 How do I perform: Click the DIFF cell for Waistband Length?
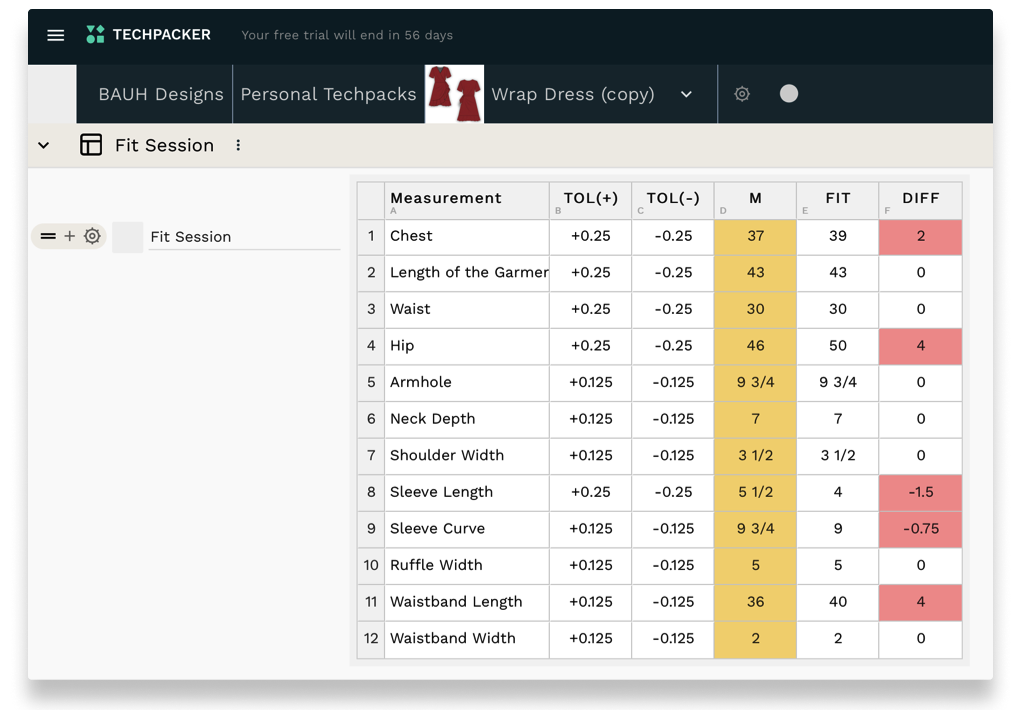pyautogui.click(x=921, y=602)
